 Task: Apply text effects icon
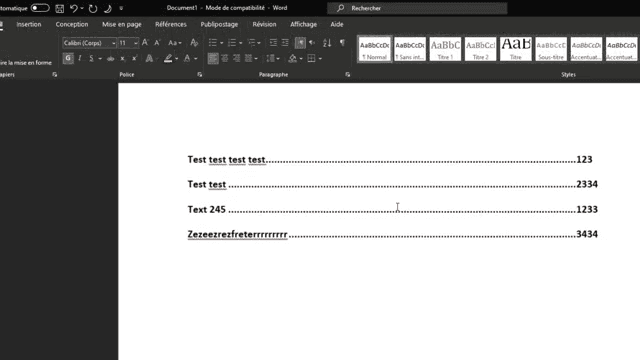[x=149, y=58]
